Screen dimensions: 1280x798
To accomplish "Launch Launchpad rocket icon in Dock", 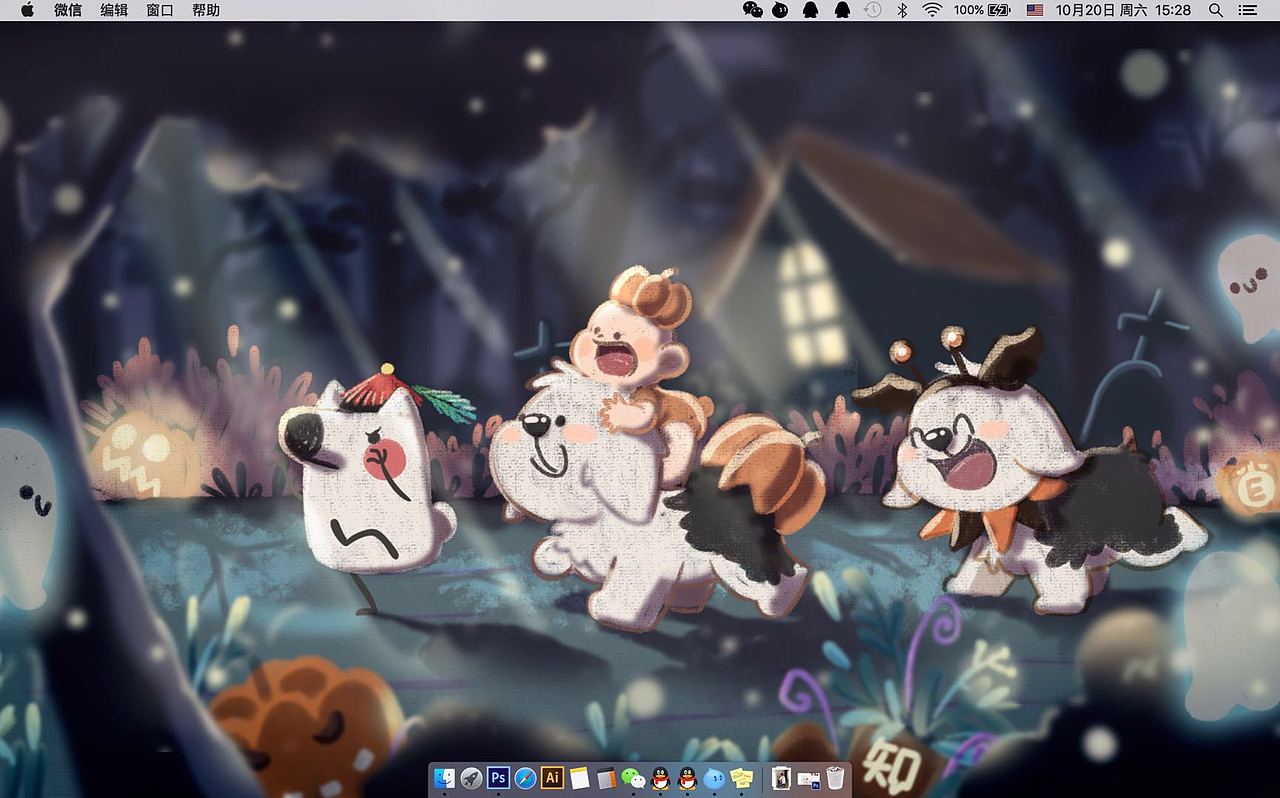I will pos(471,778).
